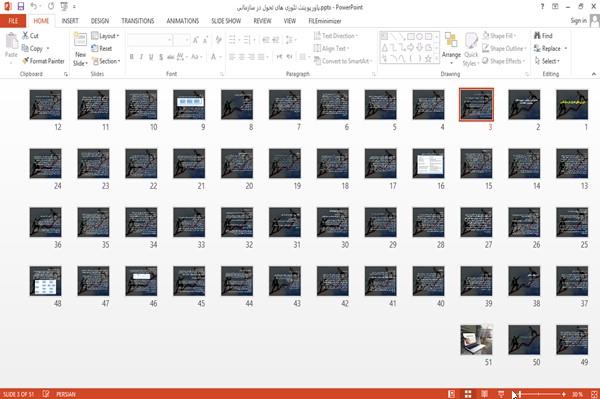Open the font name combo box

click(x=150, y=40)
